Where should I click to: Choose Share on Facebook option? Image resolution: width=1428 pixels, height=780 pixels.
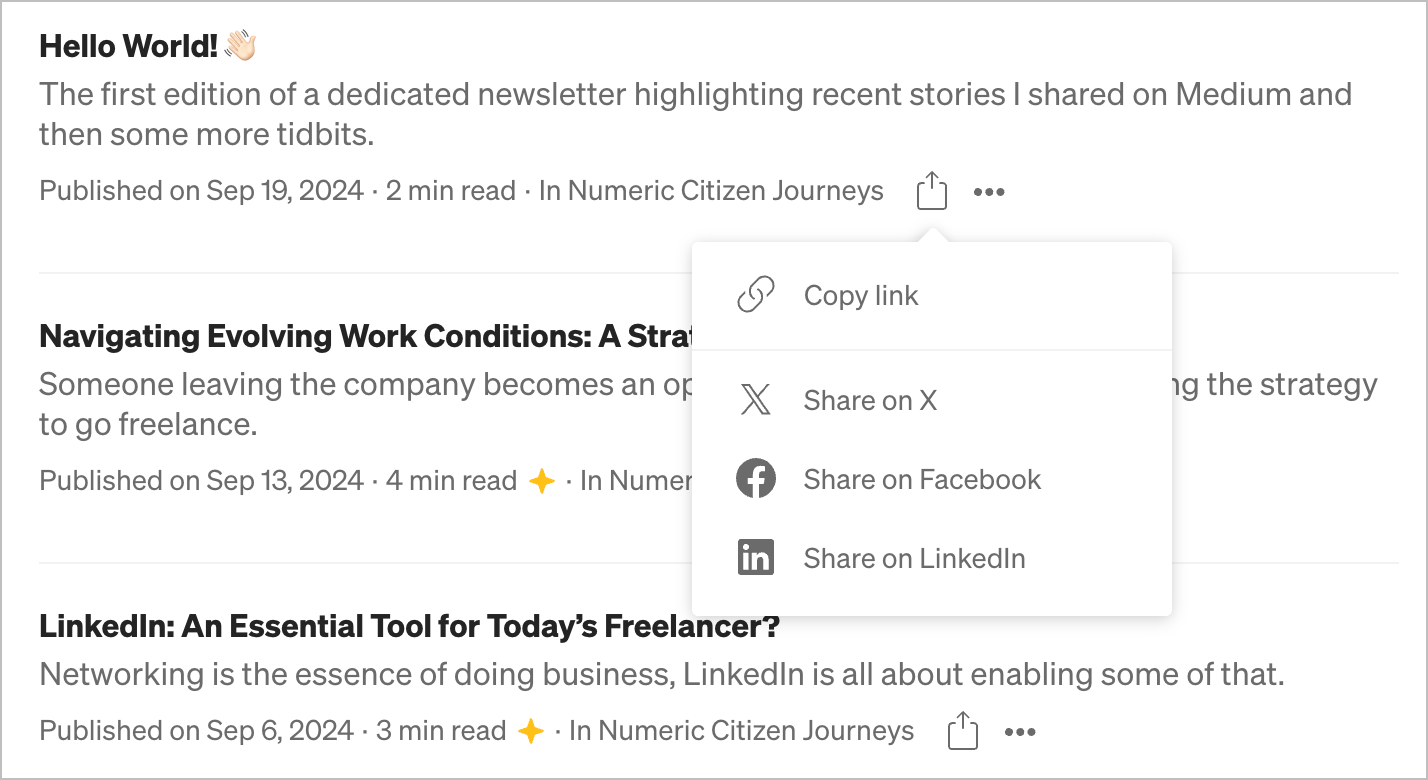(922, 479)
